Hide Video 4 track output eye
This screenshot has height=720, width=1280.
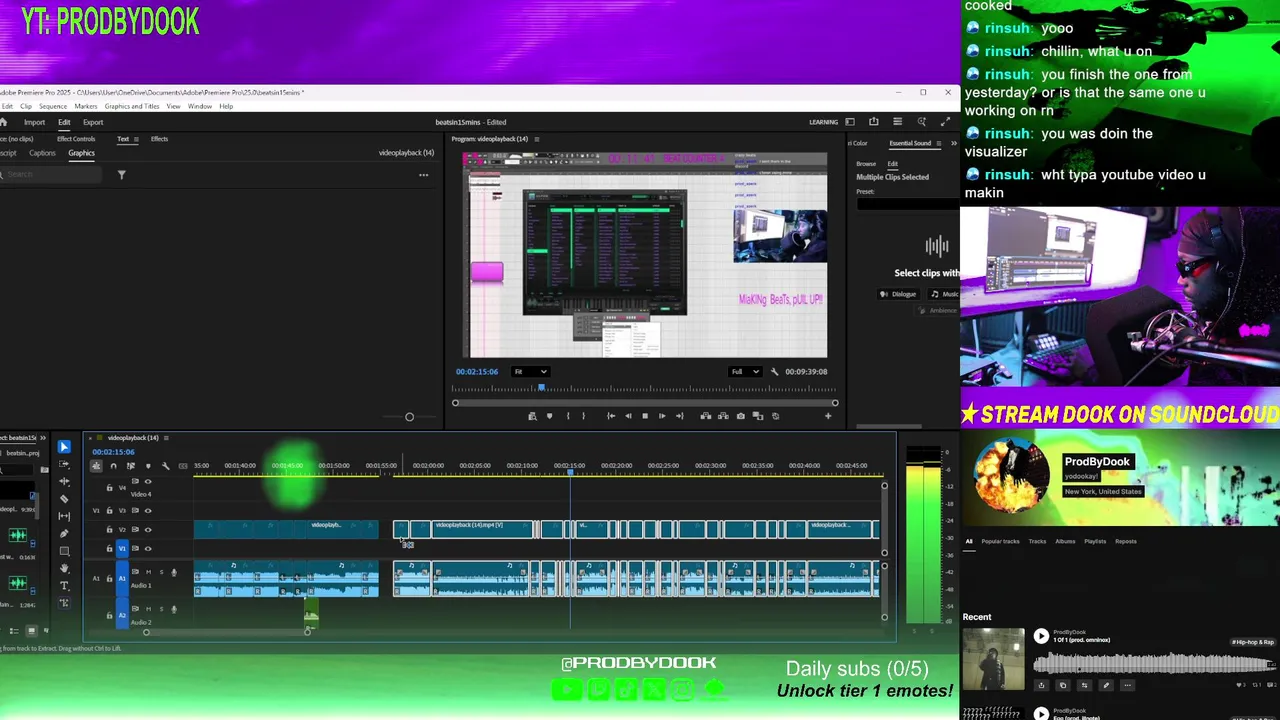[x=148, y=482]
